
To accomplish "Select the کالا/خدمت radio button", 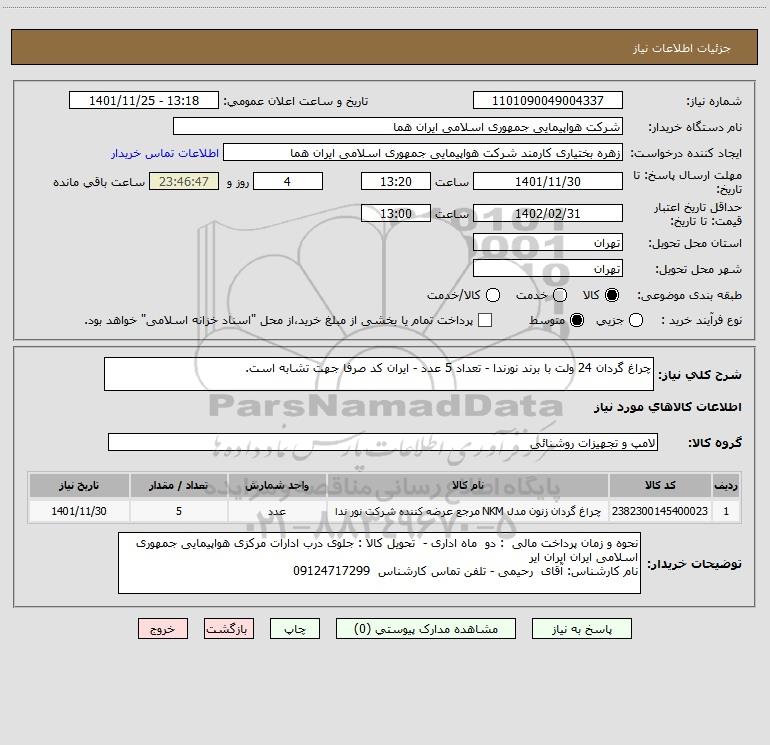I will coord(493,295).
